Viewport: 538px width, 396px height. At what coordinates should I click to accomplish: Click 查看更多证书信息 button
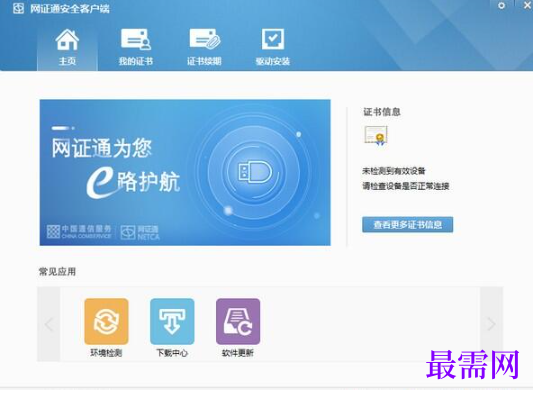[407, 225]
